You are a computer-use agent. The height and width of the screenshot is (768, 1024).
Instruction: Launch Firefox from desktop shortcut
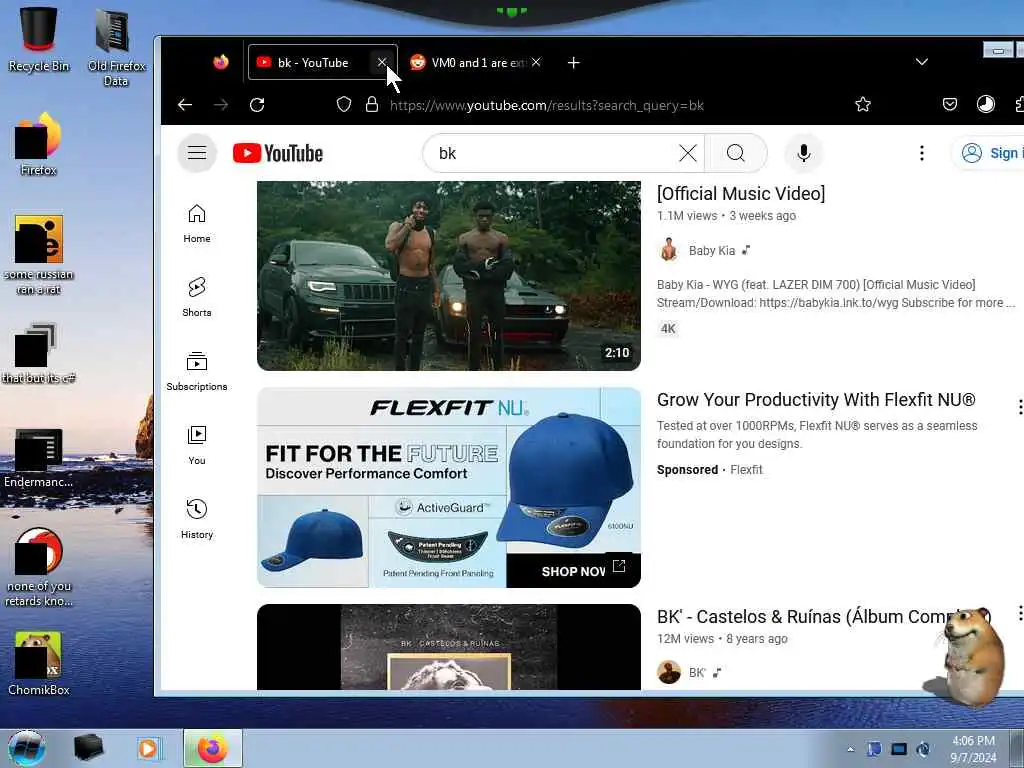39,144
